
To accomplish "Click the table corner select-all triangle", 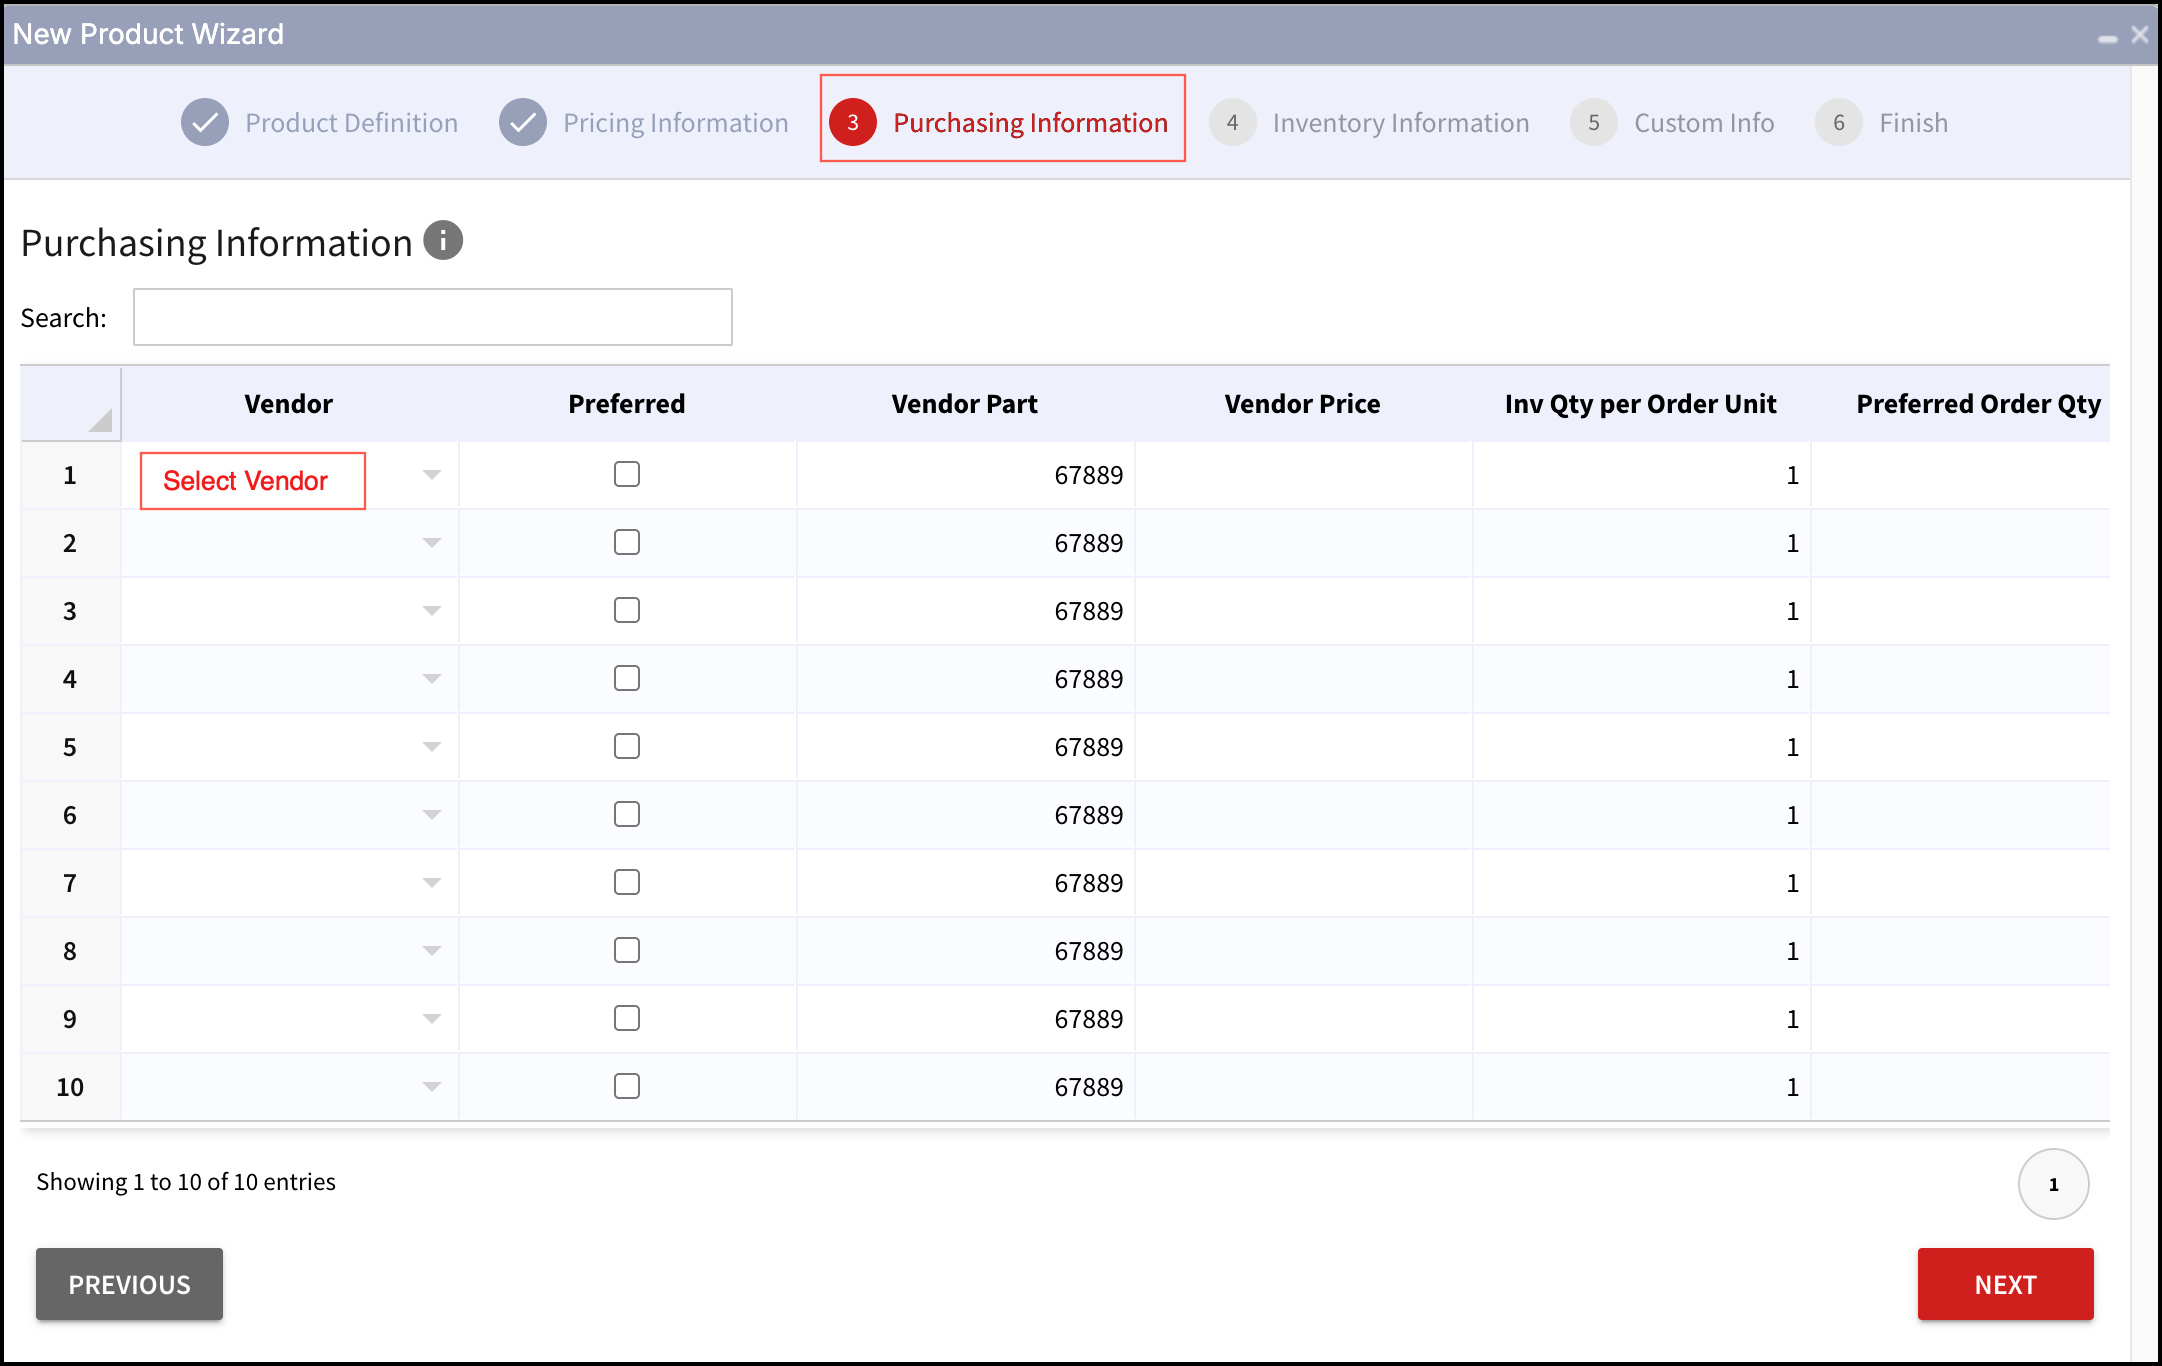I will pos(100,420).
